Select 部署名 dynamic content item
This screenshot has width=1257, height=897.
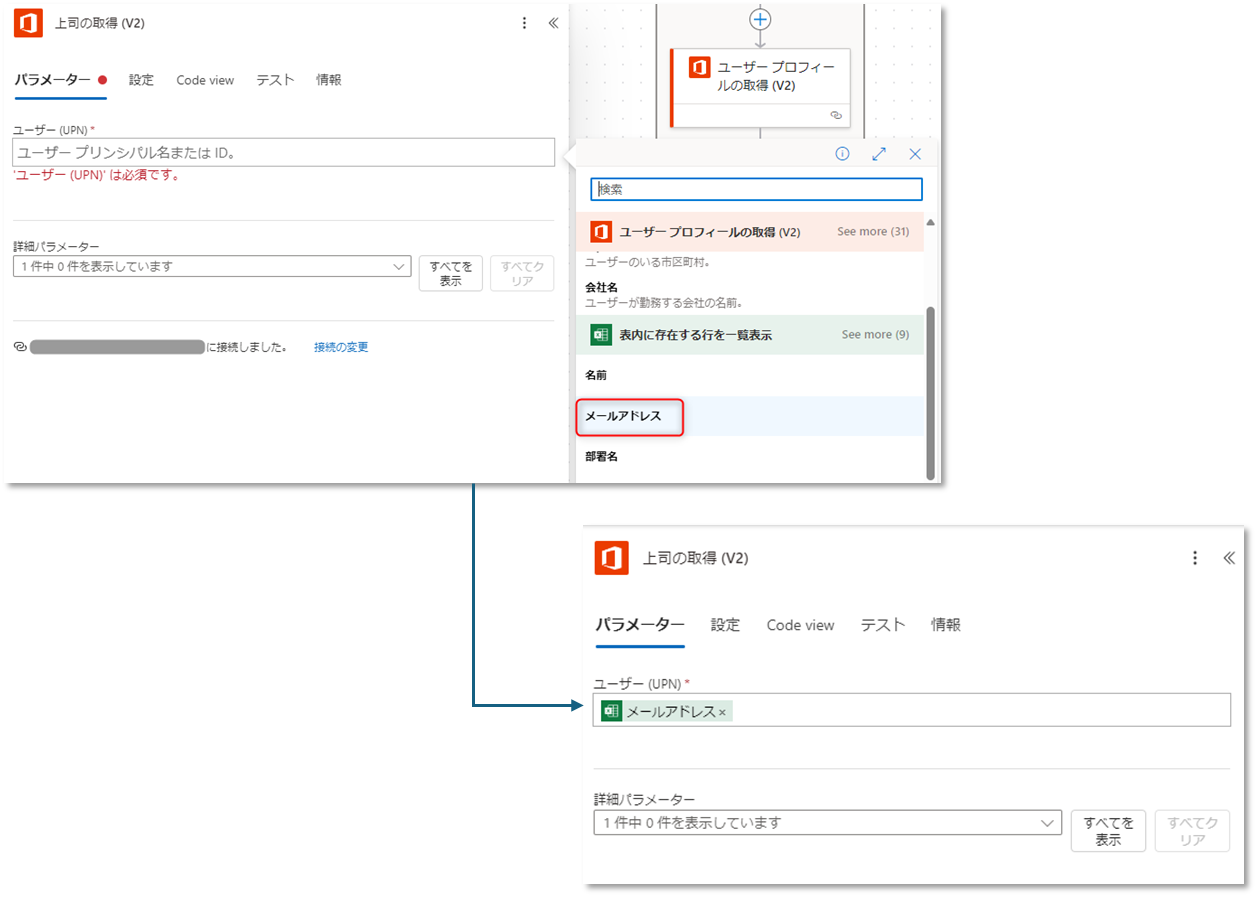tap(750, 457)
